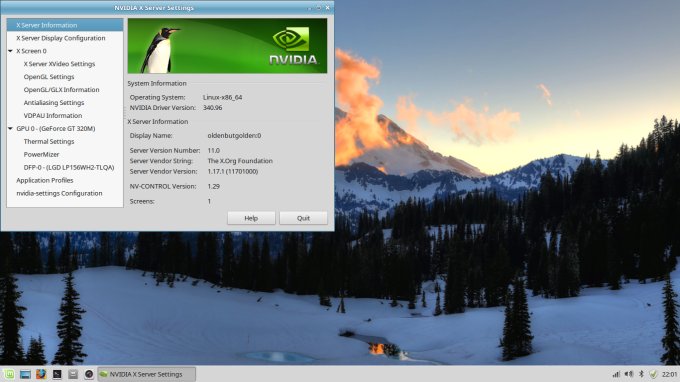Open OpenGL/GLX Information page
The height and width of the screenshot is (382, 680).
pyautogui.click(x=62, y=90)
